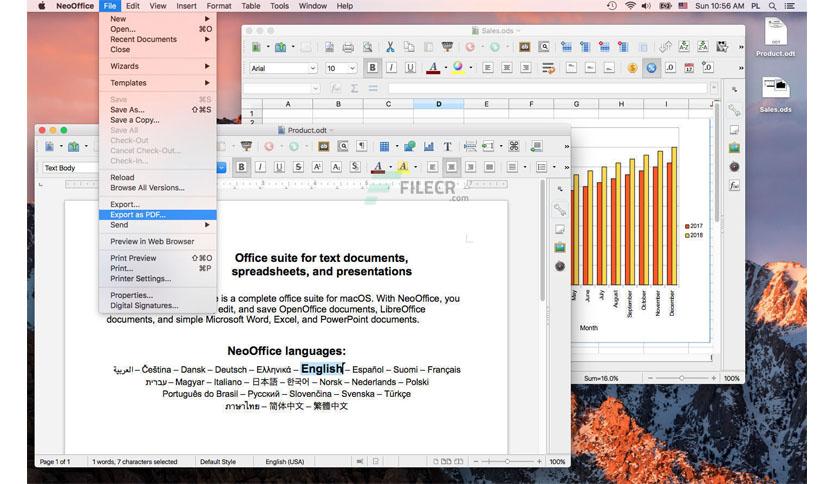Toggle Italic in Product.odt toolbar
This screenshot has height=484, width=836.
click(x=260, y=167)
